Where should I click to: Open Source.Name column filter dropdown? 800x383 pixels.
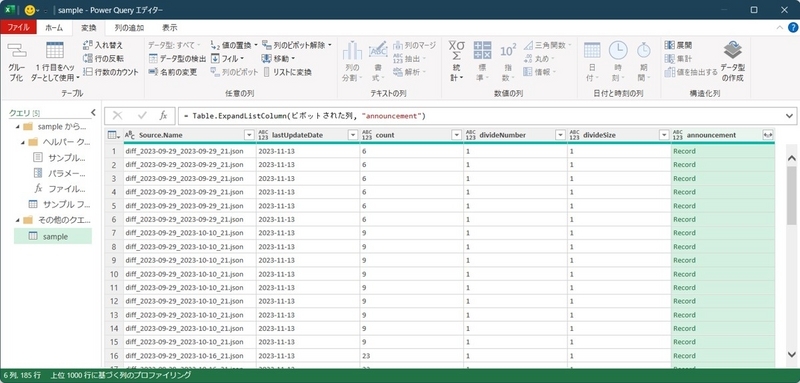(249, 135)
